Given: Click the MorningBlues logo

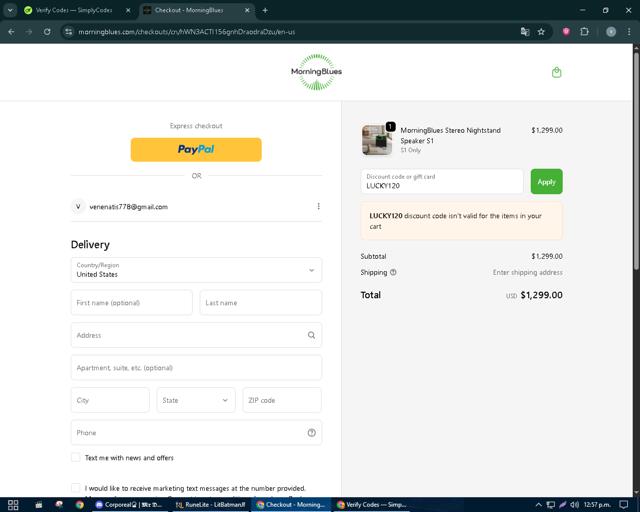Looking at the screenshot, I should coord(316,72).
